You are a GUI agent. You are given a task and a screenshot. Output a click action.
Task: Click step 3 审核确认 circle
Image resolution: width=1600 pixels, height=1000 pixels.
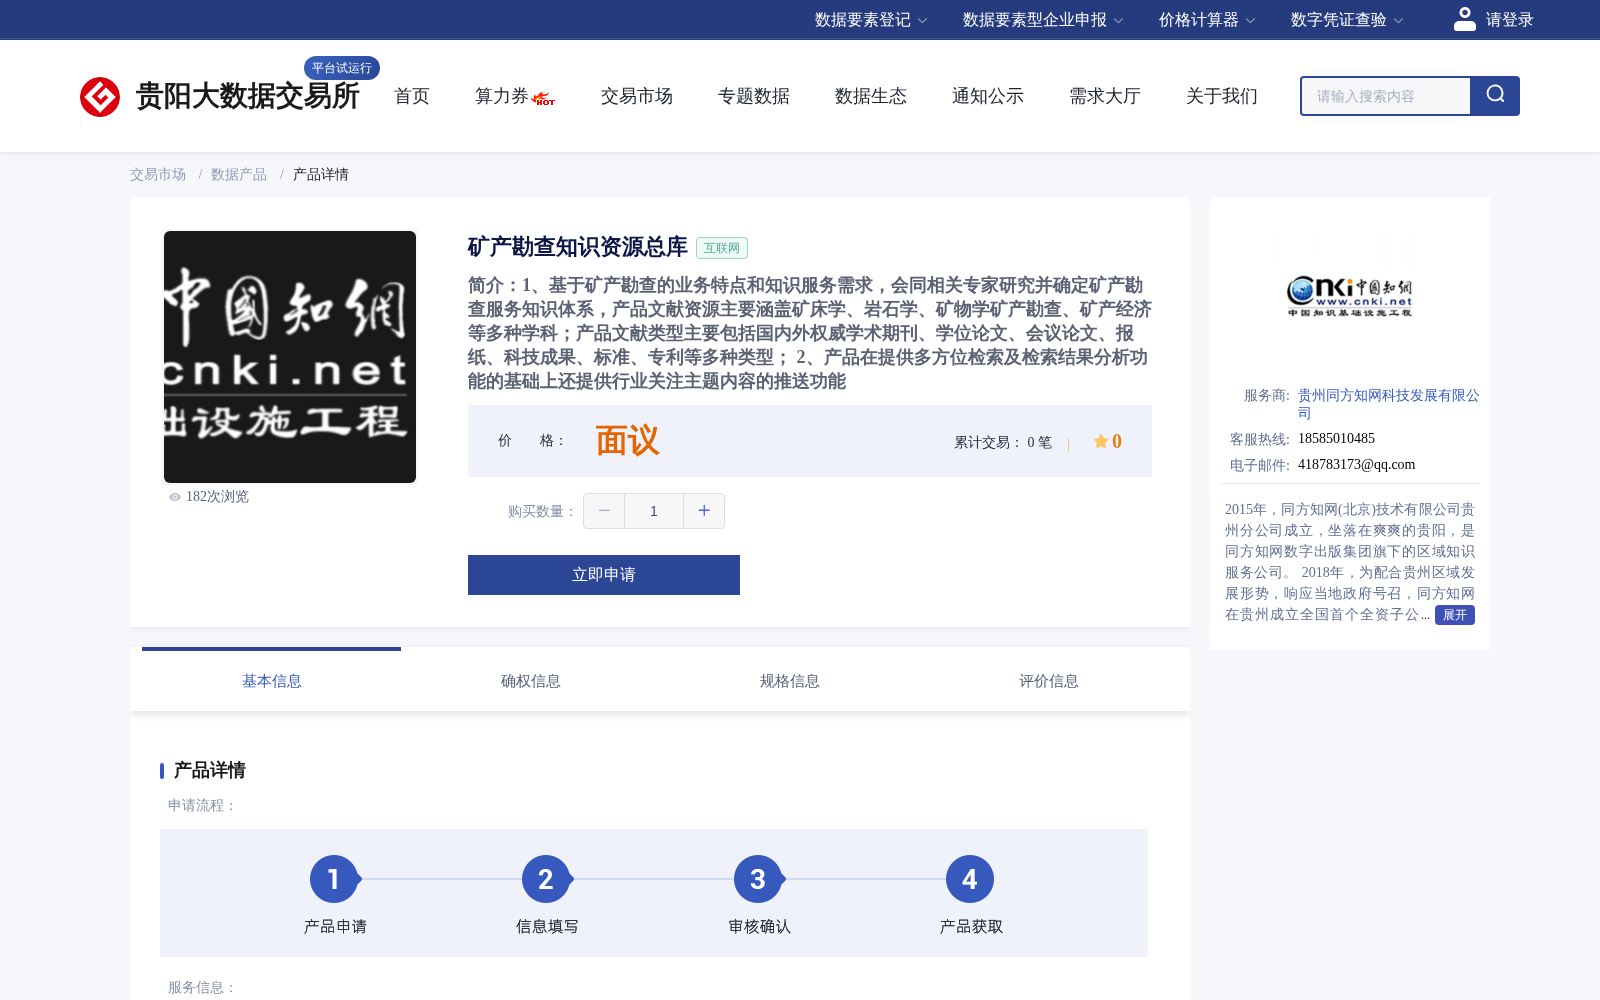(x=758, y=879)
